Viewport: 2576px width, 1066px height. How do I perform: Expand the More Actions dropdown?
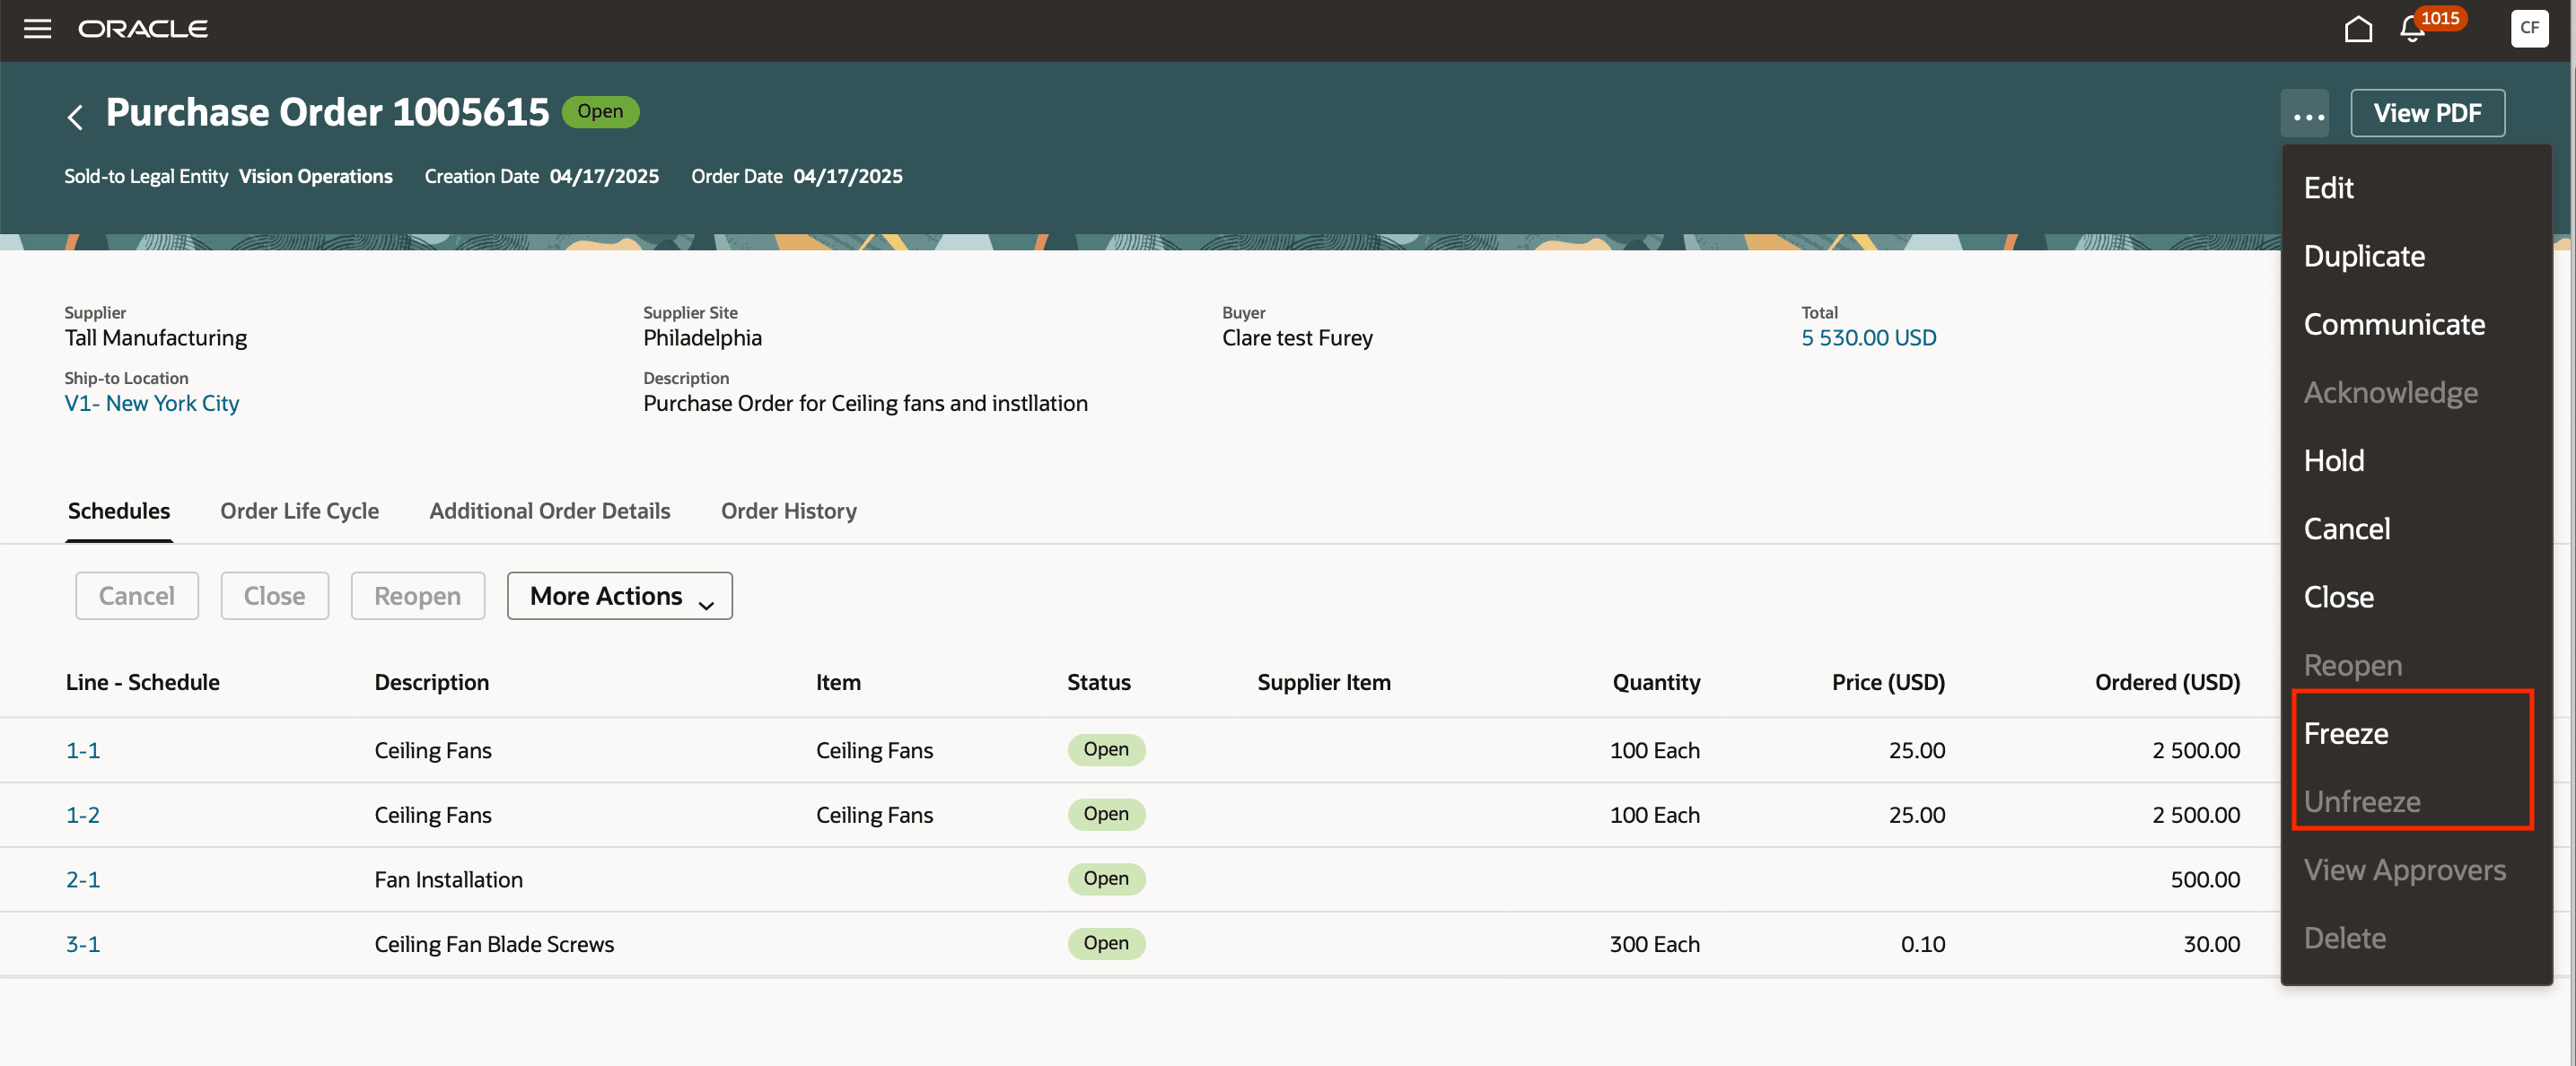point(619,596)
